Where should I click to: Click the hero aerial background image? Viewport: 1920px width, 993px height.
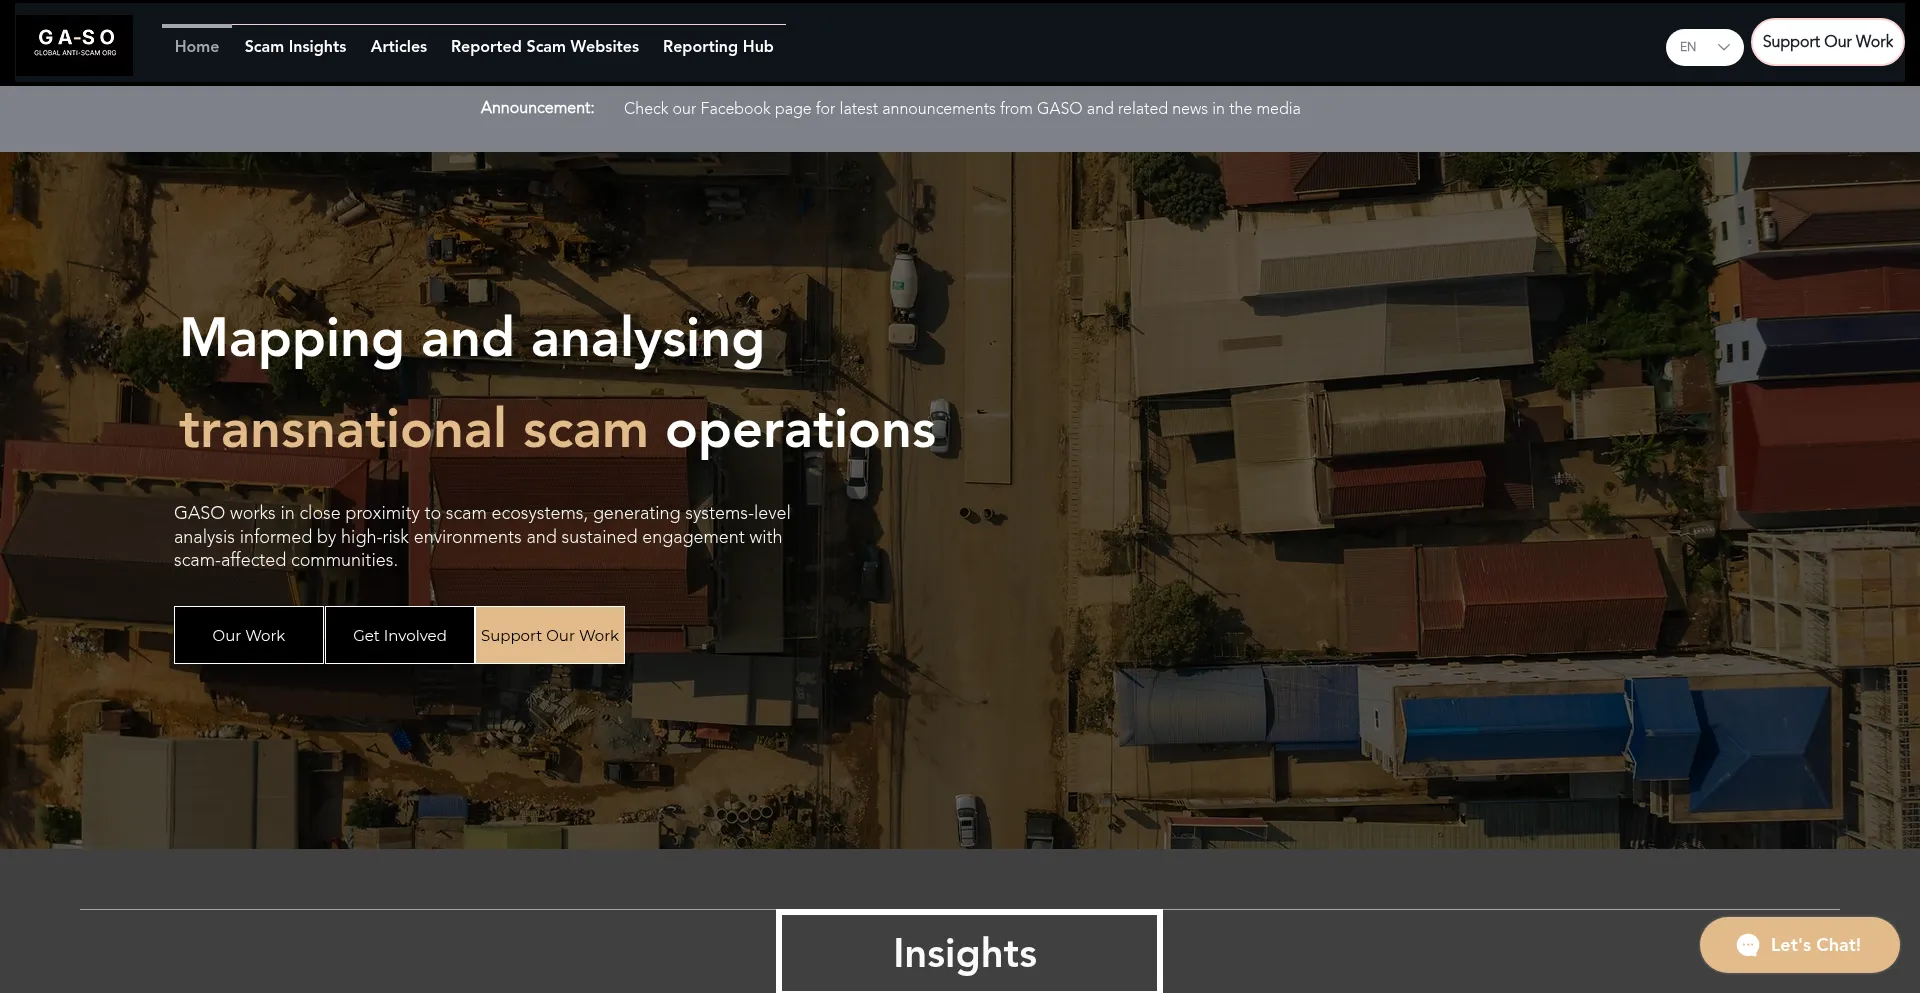coord(1400,500)
